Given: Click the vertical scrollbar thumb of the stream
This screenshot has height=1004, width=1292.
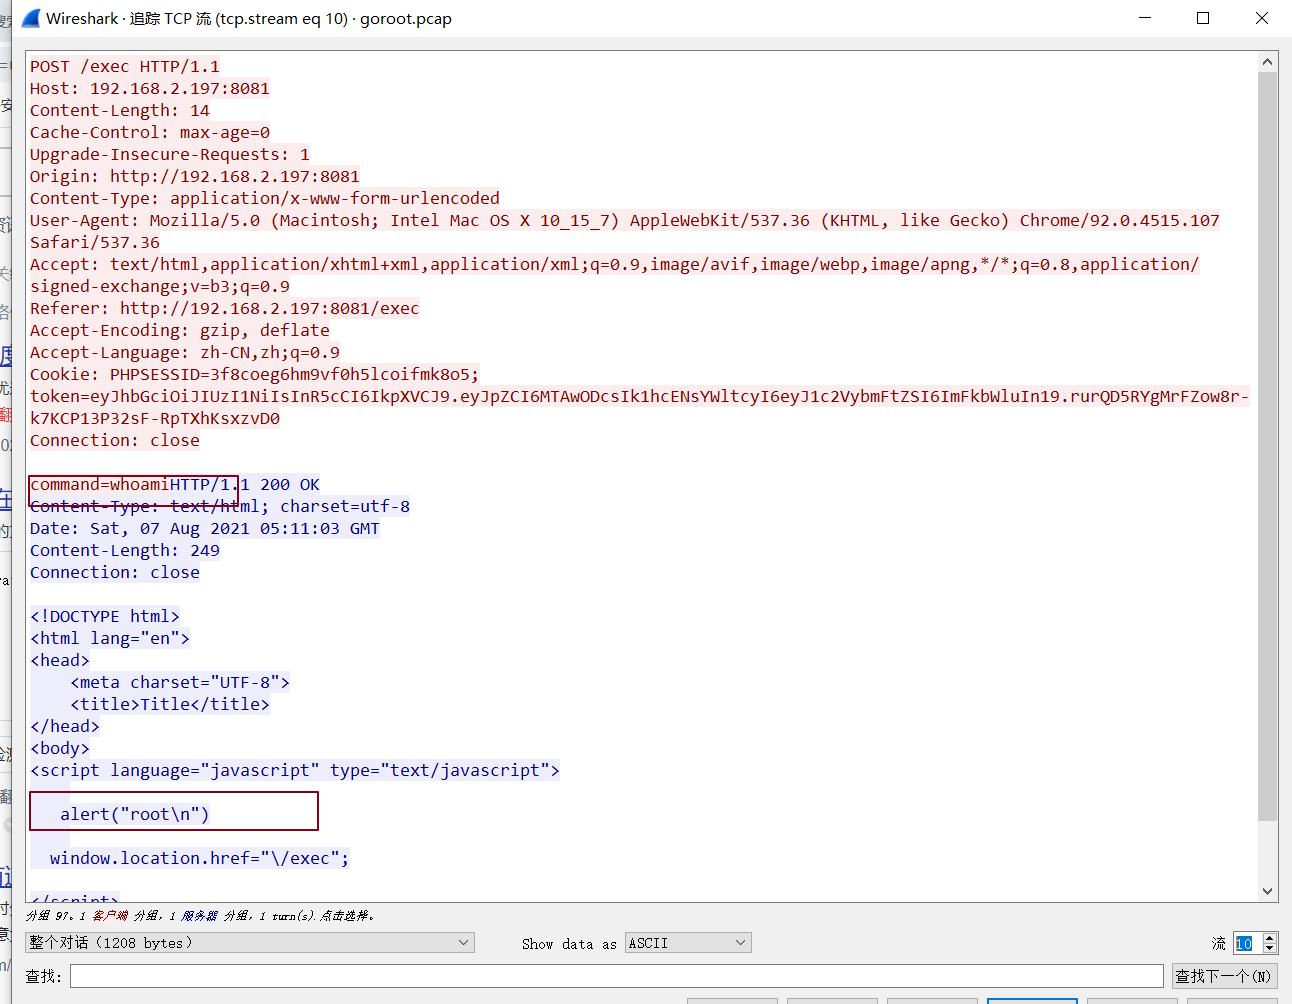Looking at the screenshot, I should (x=1268, y=446).
